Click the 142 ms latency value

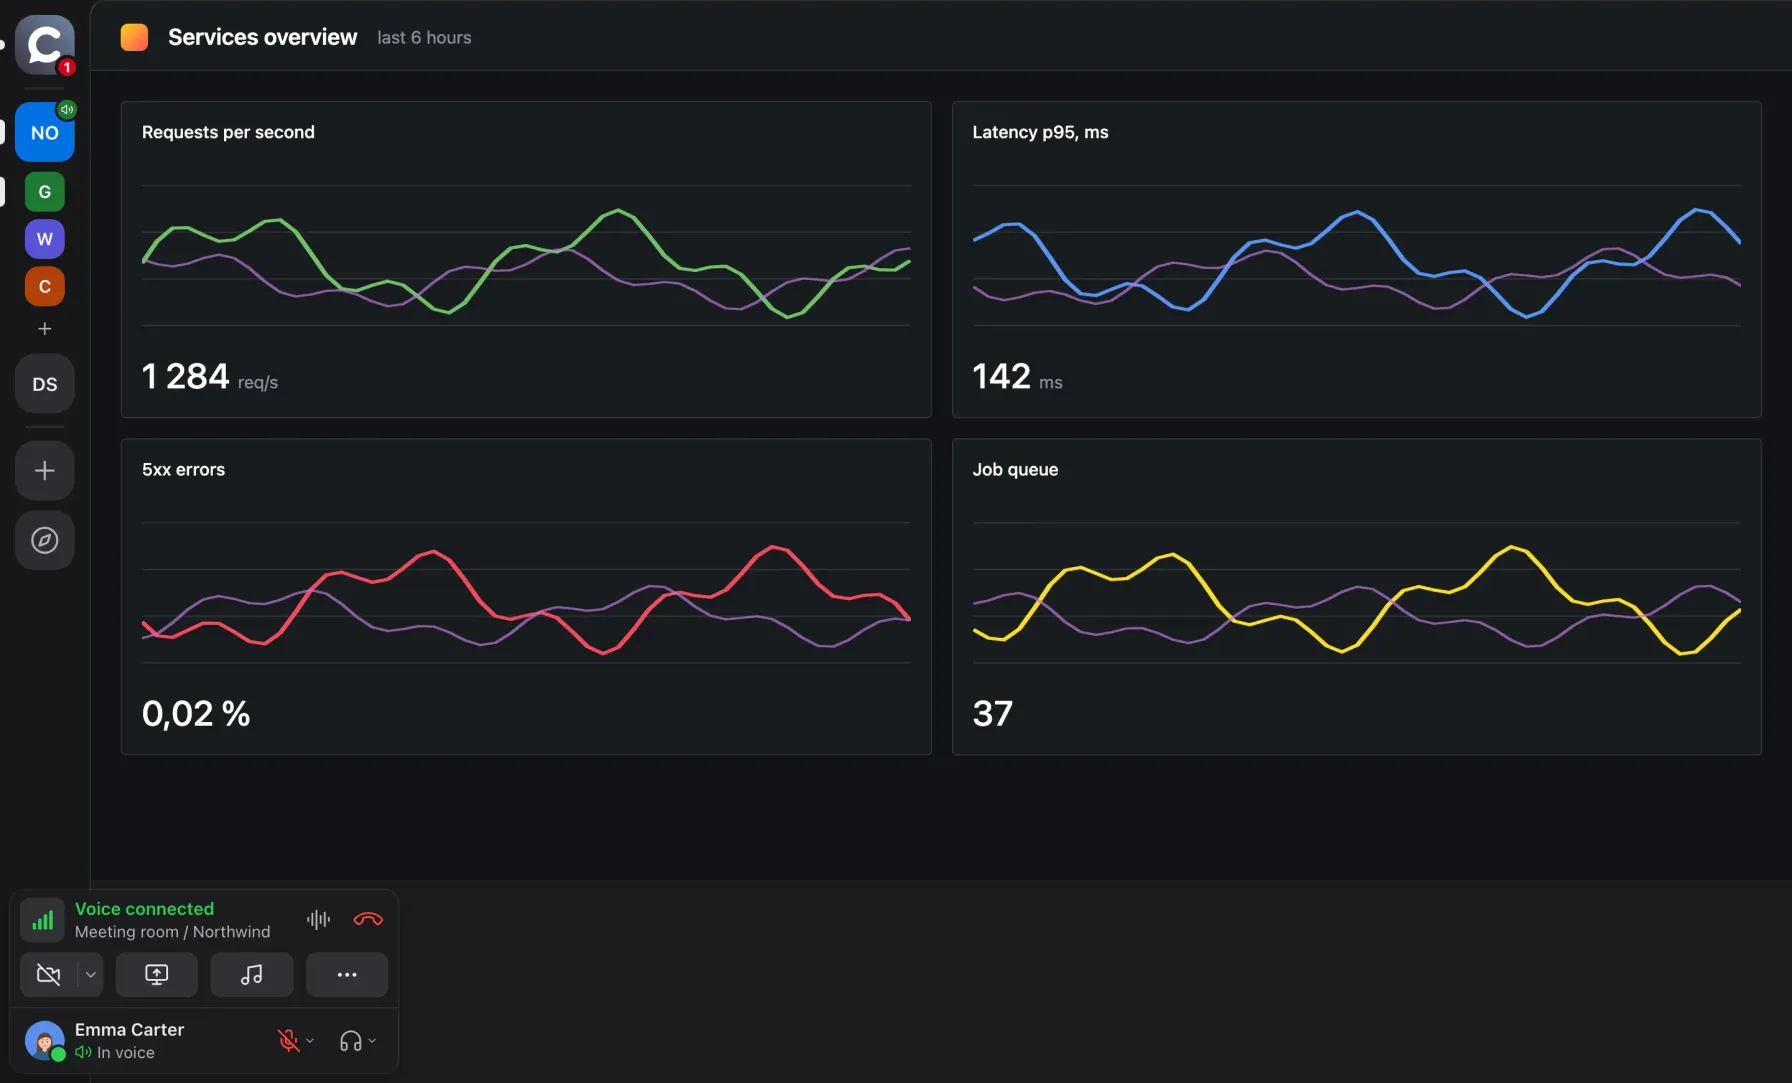[x=1017, y=377]
